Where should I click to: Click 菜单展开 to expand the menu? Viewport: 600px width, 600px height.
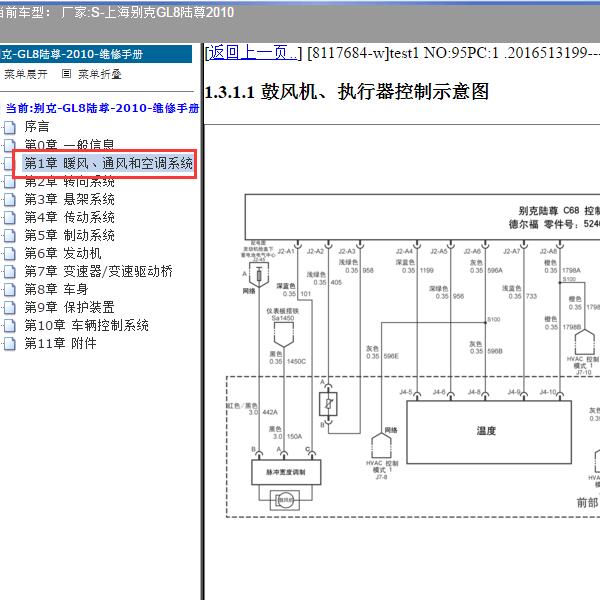[x=26, y=74]
